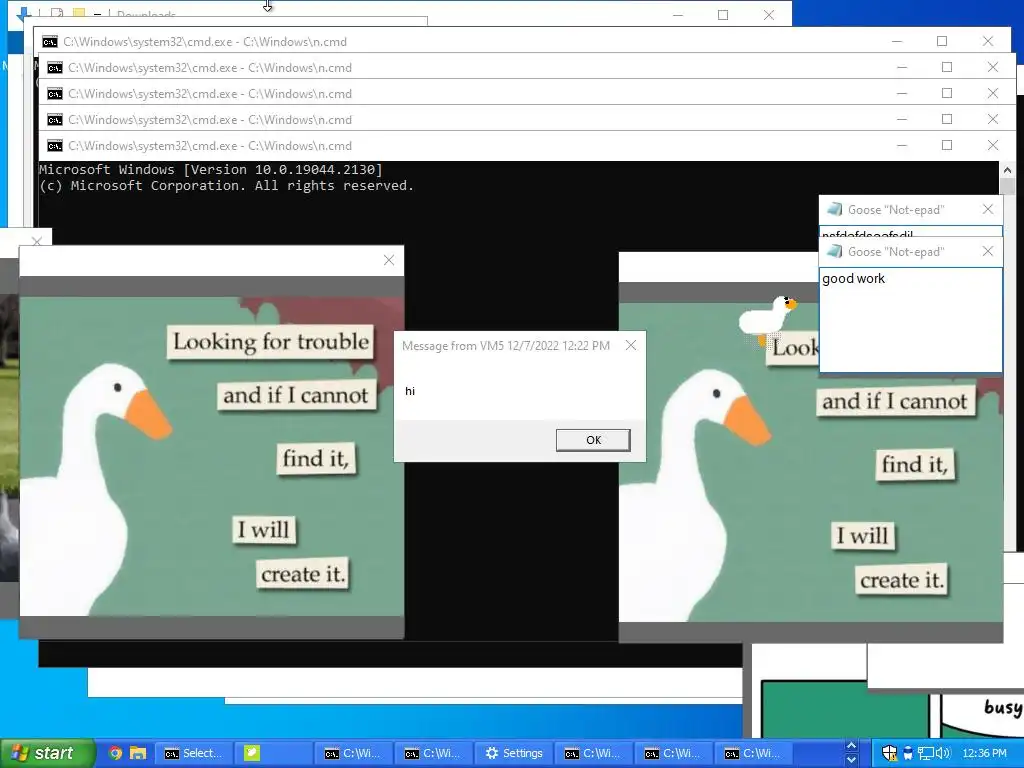
Task: Click the small white goose sprite walking on screen
Action: click(x=767, y=320)
